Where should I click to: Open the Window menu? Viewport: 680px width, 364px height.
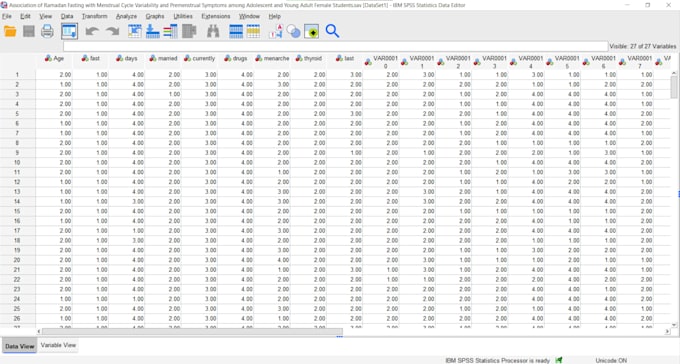(x=249, y=16)
